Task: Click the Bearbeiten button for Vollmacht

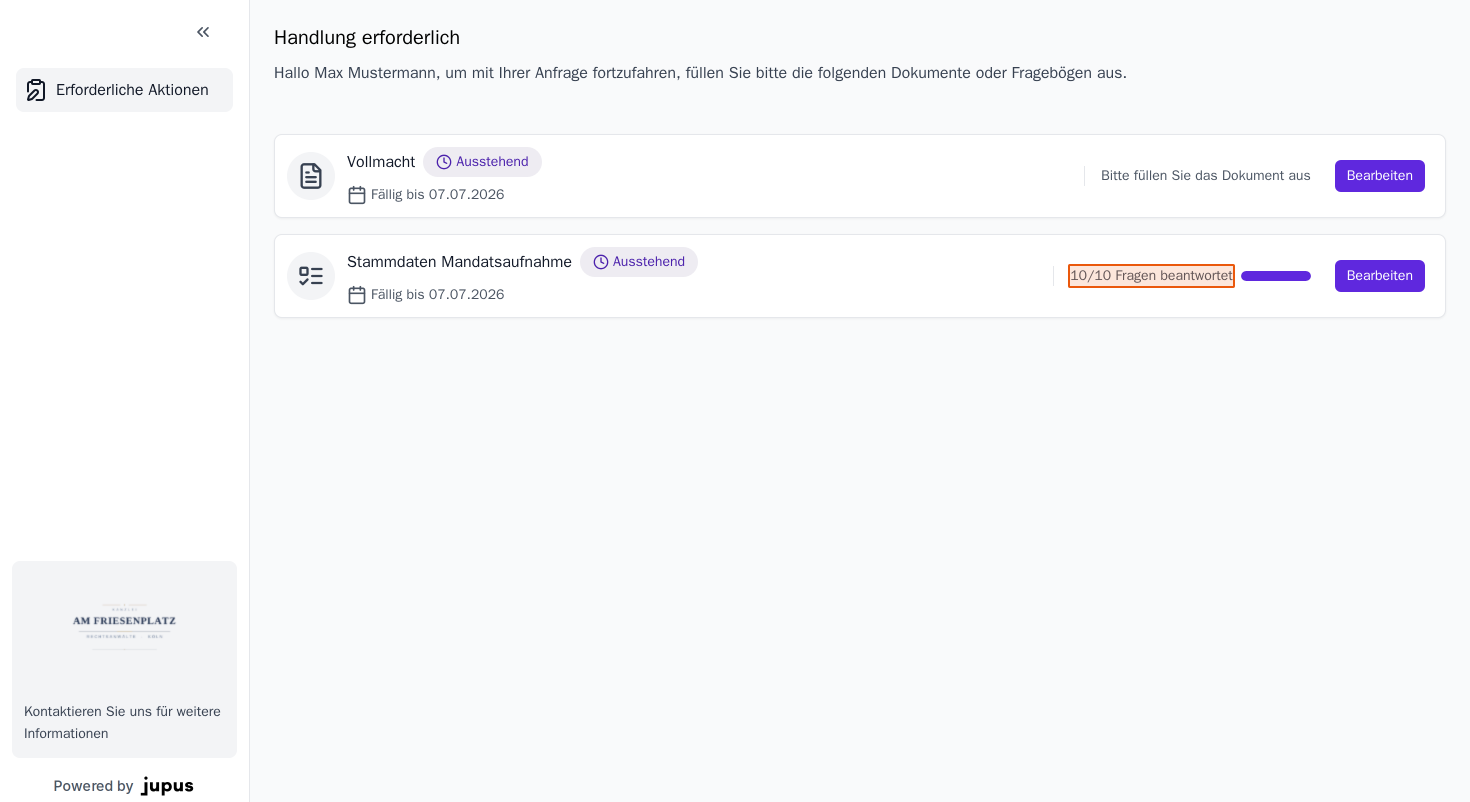Action: point(1379,176)
